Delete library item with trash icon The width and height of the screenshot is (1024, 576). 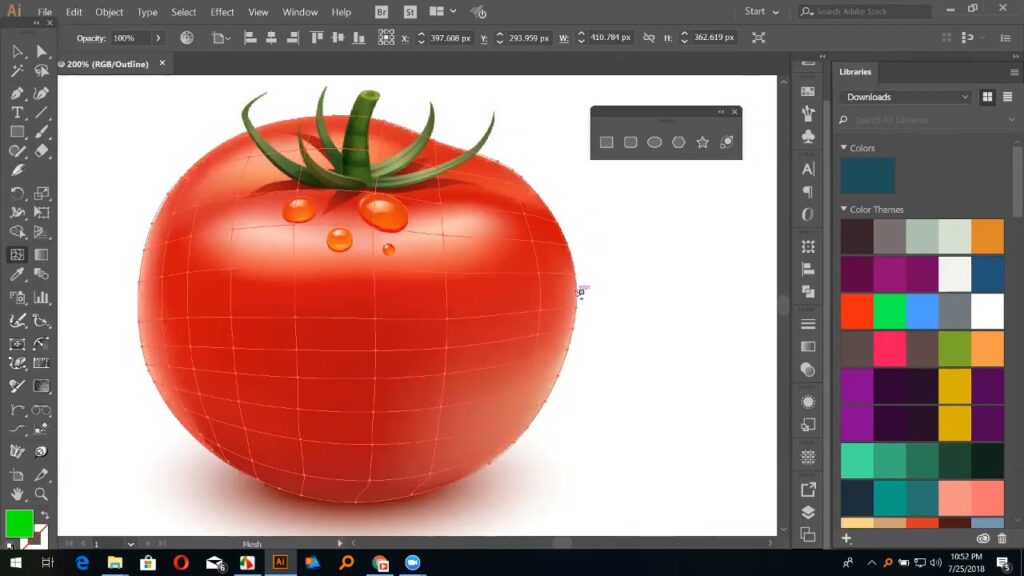[x=1002, y=538]
